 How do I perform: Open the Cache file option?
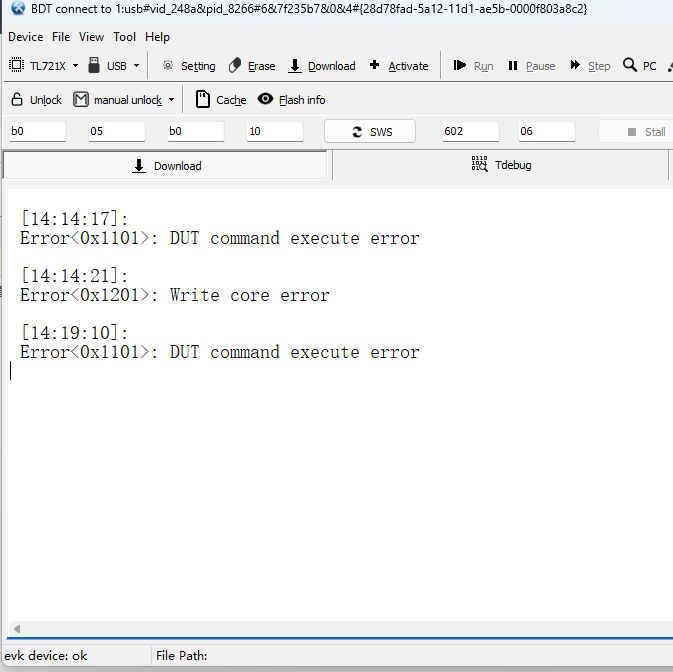click(x=203, y=100)
